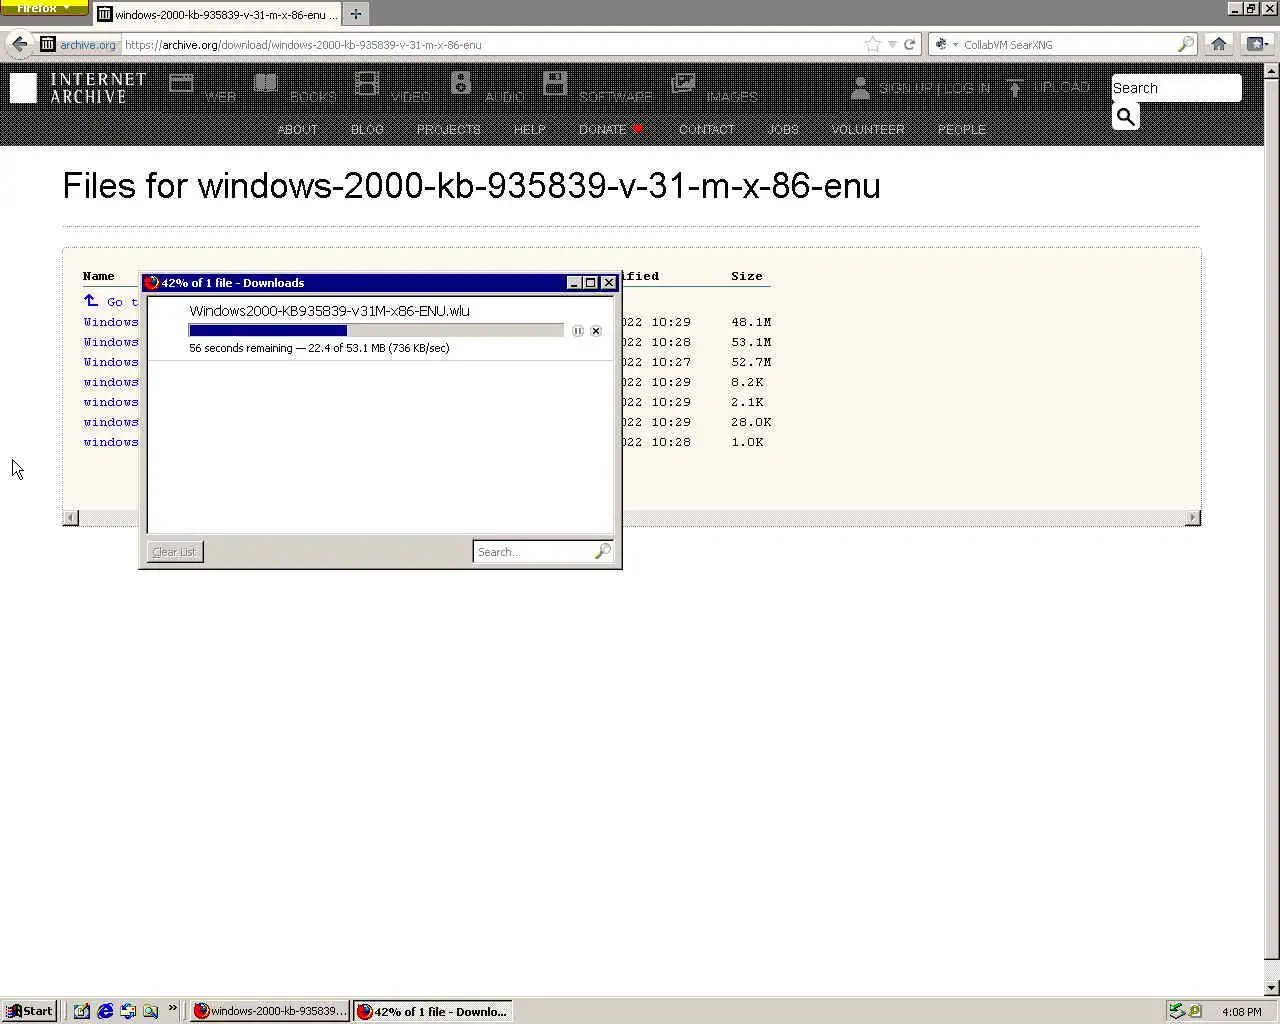Click the UPLOAD link
The image size is (1280, 1024).
tap(1061, 88)
